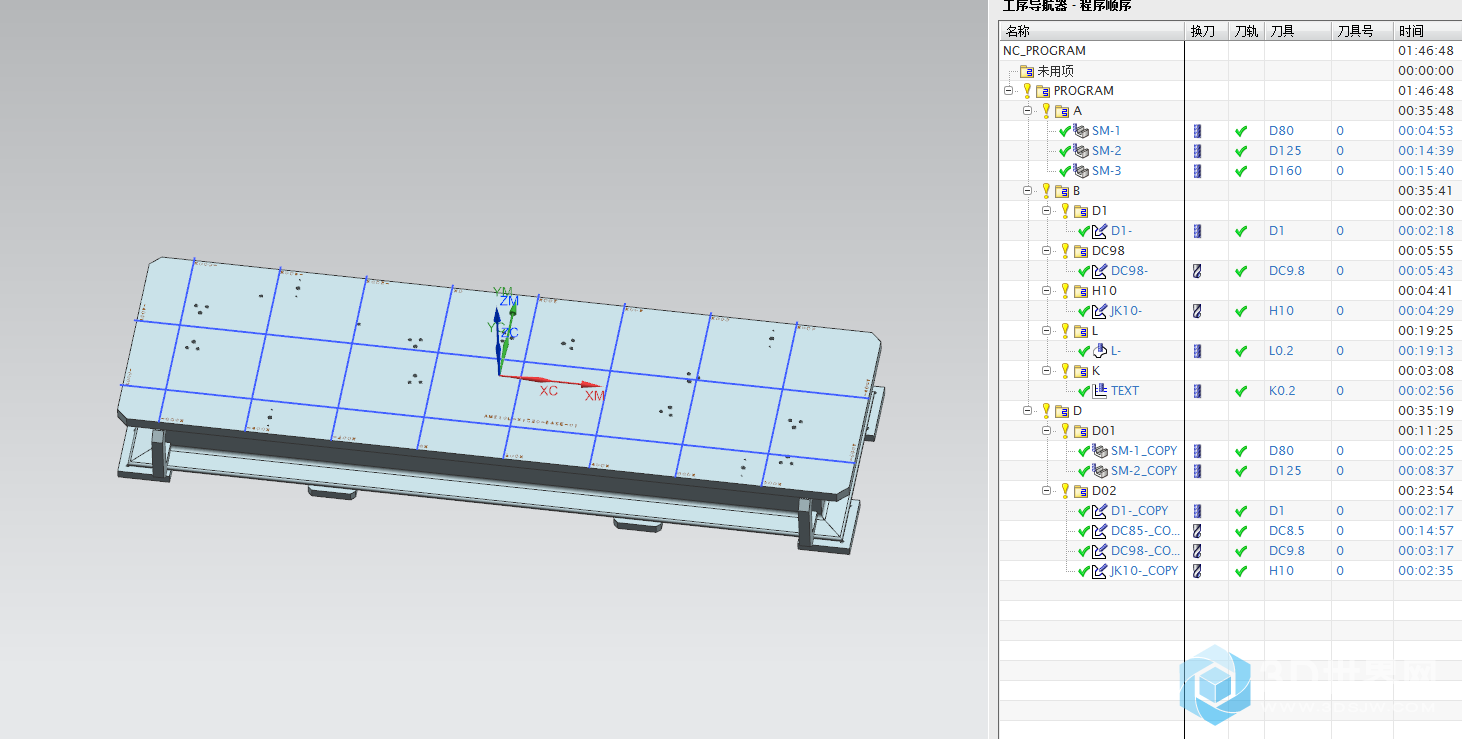Viewport: 1462px width, 739px height.
Task: Click the unused items folder icon
Action: (x=1026, y=71)
